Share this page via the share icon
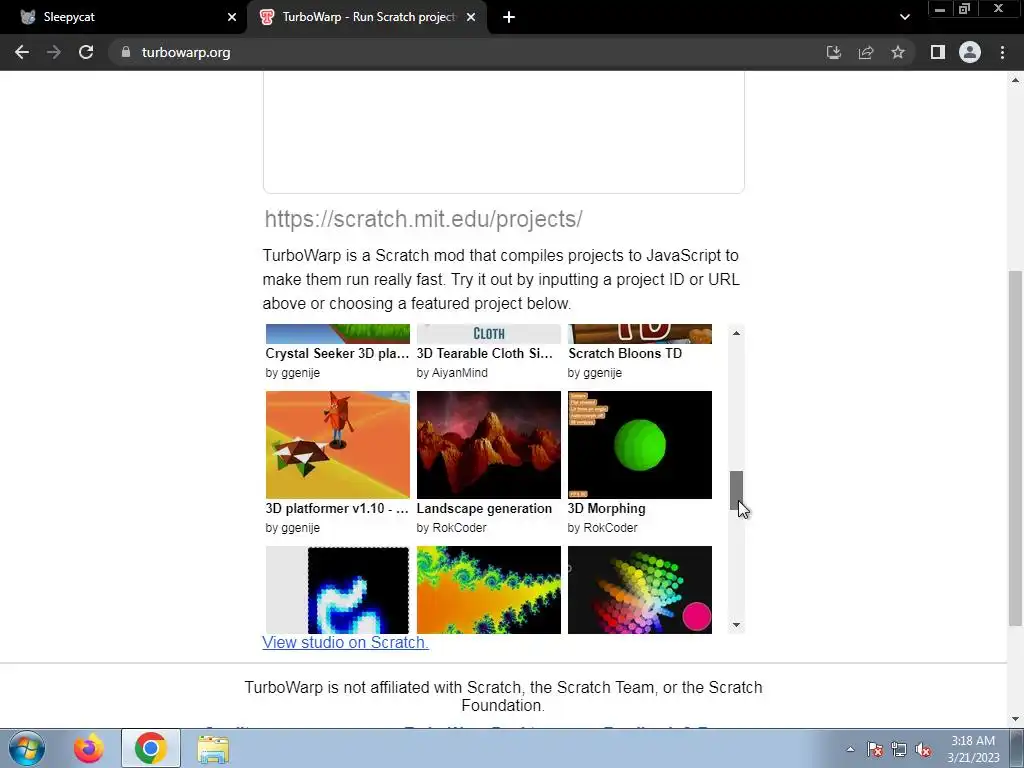 (866, 52)
